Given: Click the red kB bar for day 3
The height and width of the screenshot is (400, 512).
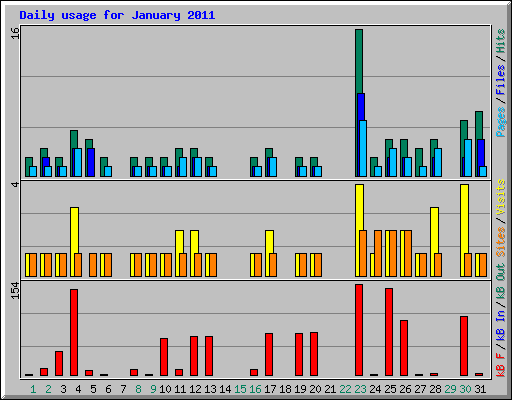Looking at the screenshot, I should [59, 363].
